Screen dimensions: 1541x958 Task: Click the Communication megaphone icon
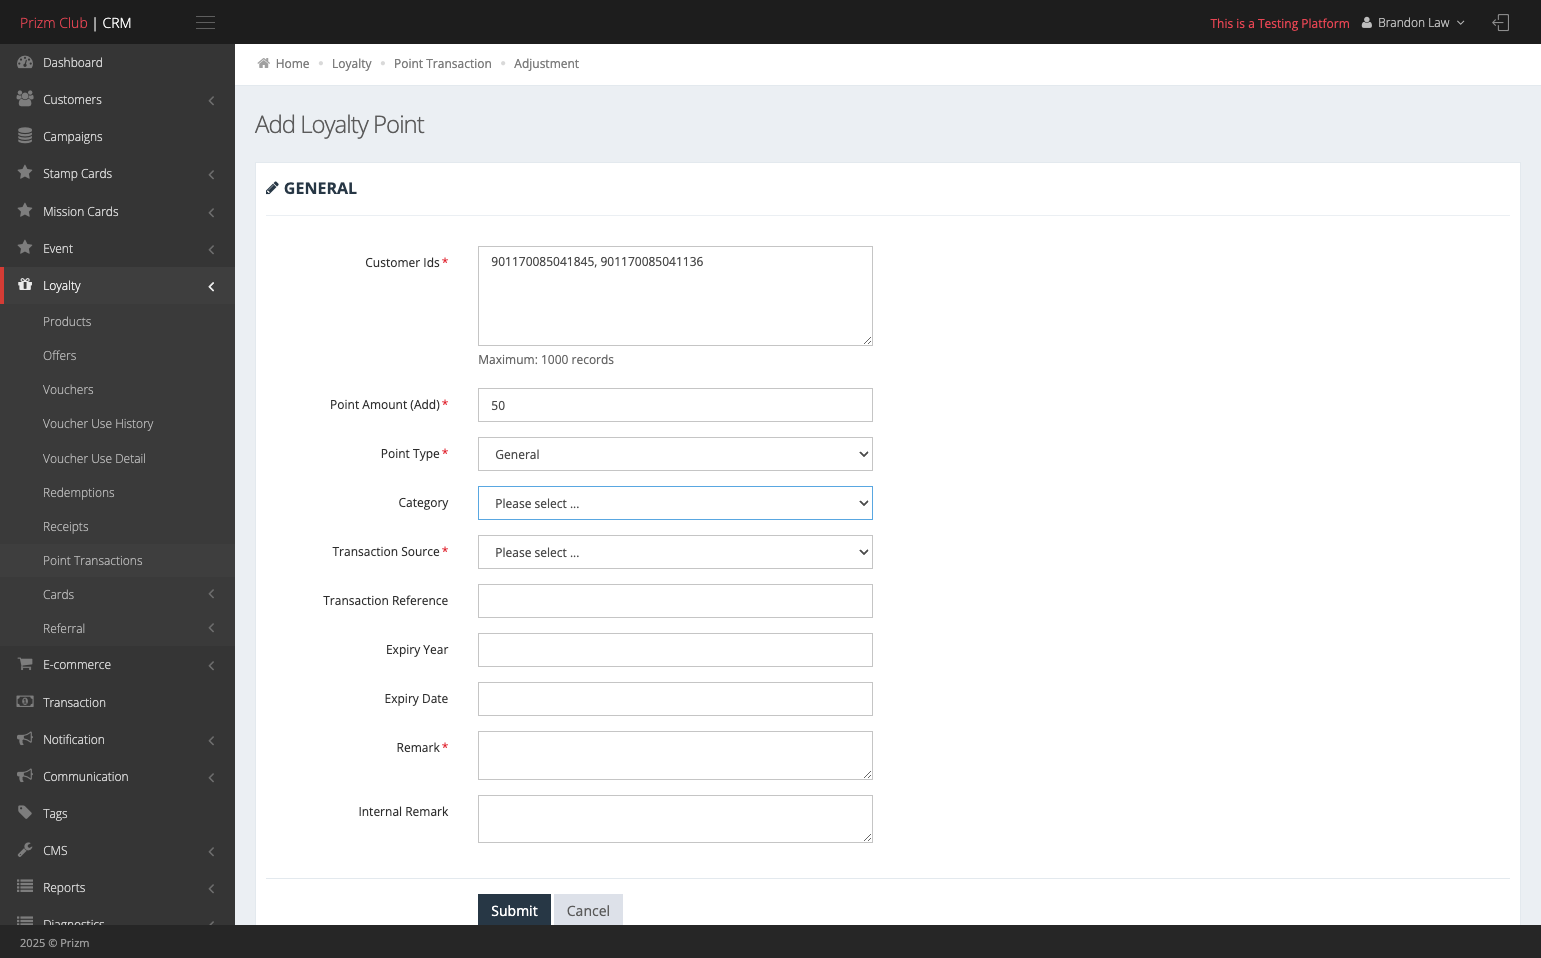click(25, 776)
